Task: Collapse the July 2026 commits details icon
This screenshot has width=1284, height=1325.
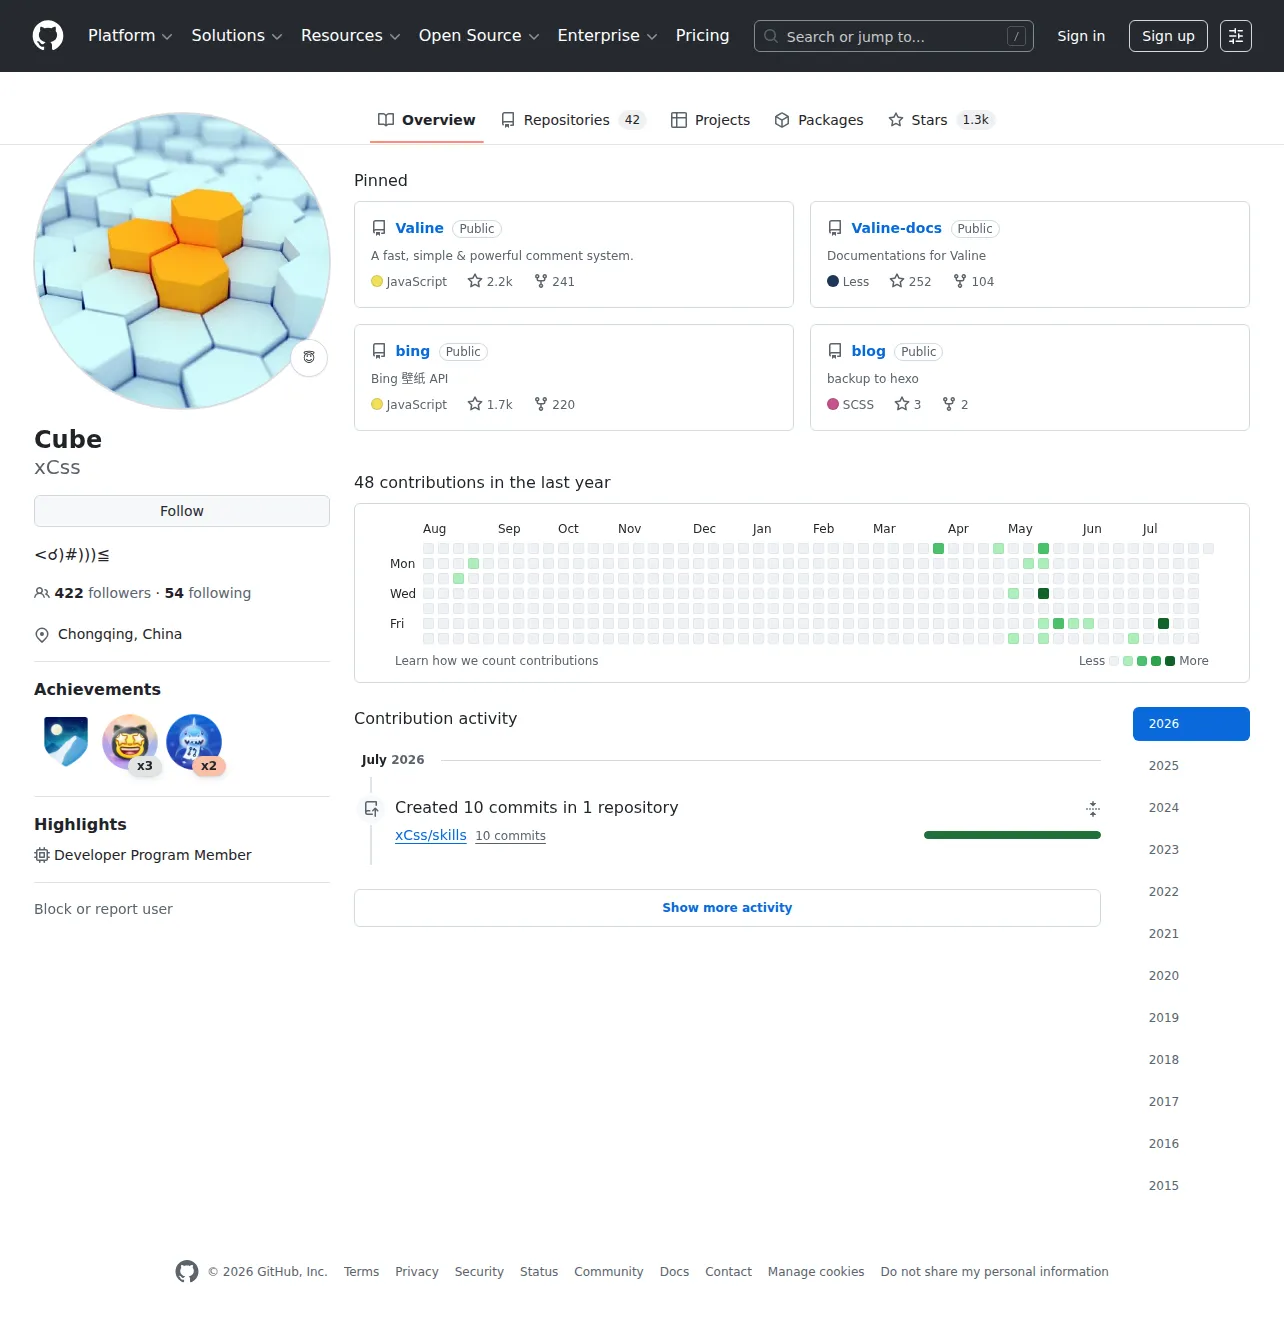Action: [x=1093, y=808]
